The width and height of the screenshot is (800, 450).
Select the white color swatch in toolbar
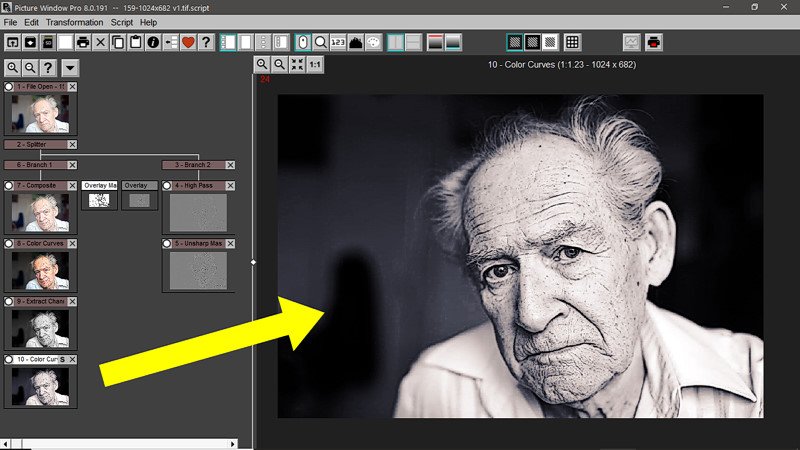[65, 42]
